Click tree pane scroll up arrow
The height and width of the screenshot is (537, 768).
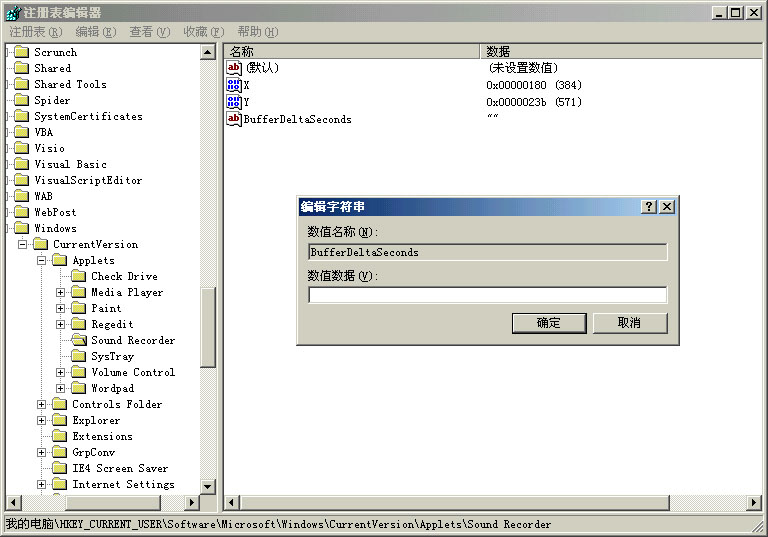tap(208, 52)
